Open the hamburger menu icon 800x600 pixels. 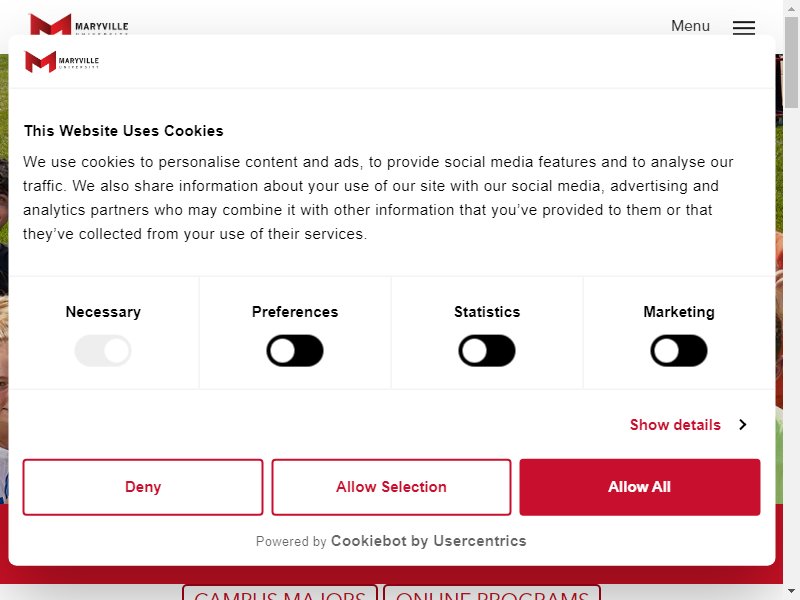(743, 28)
